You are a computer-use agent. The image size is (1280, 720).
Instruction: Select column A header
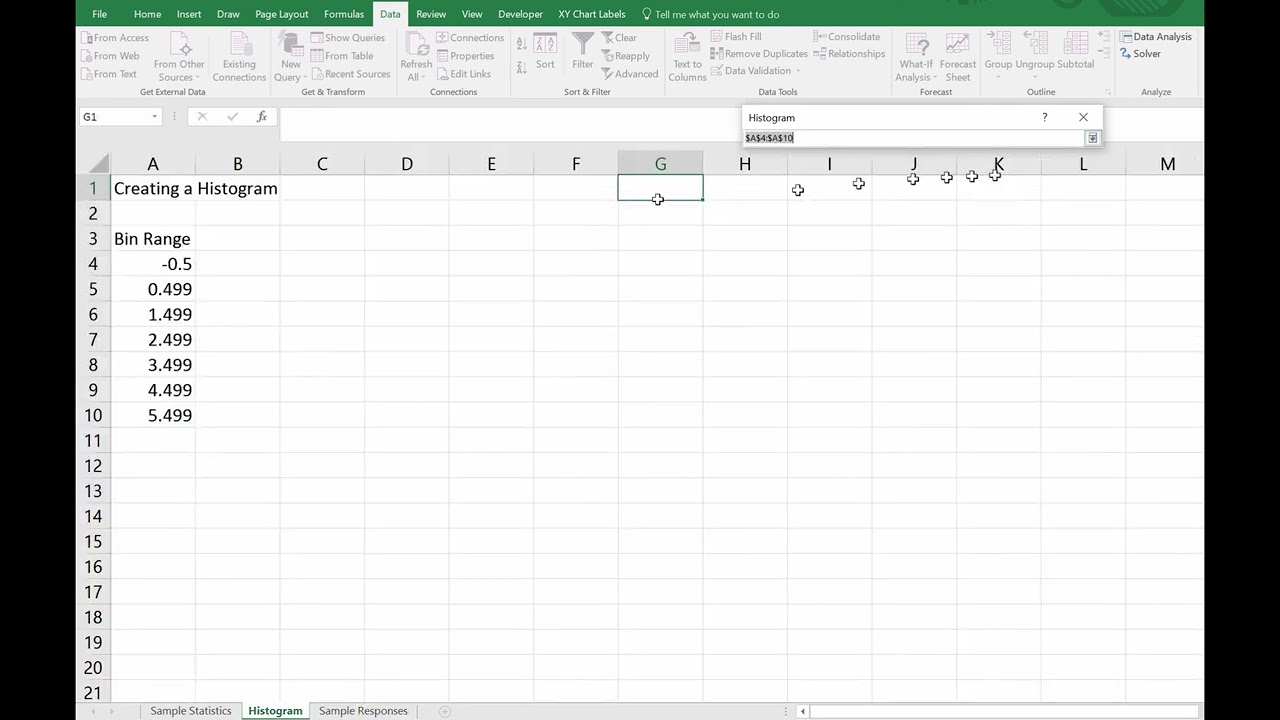click(x=153, y=164)
